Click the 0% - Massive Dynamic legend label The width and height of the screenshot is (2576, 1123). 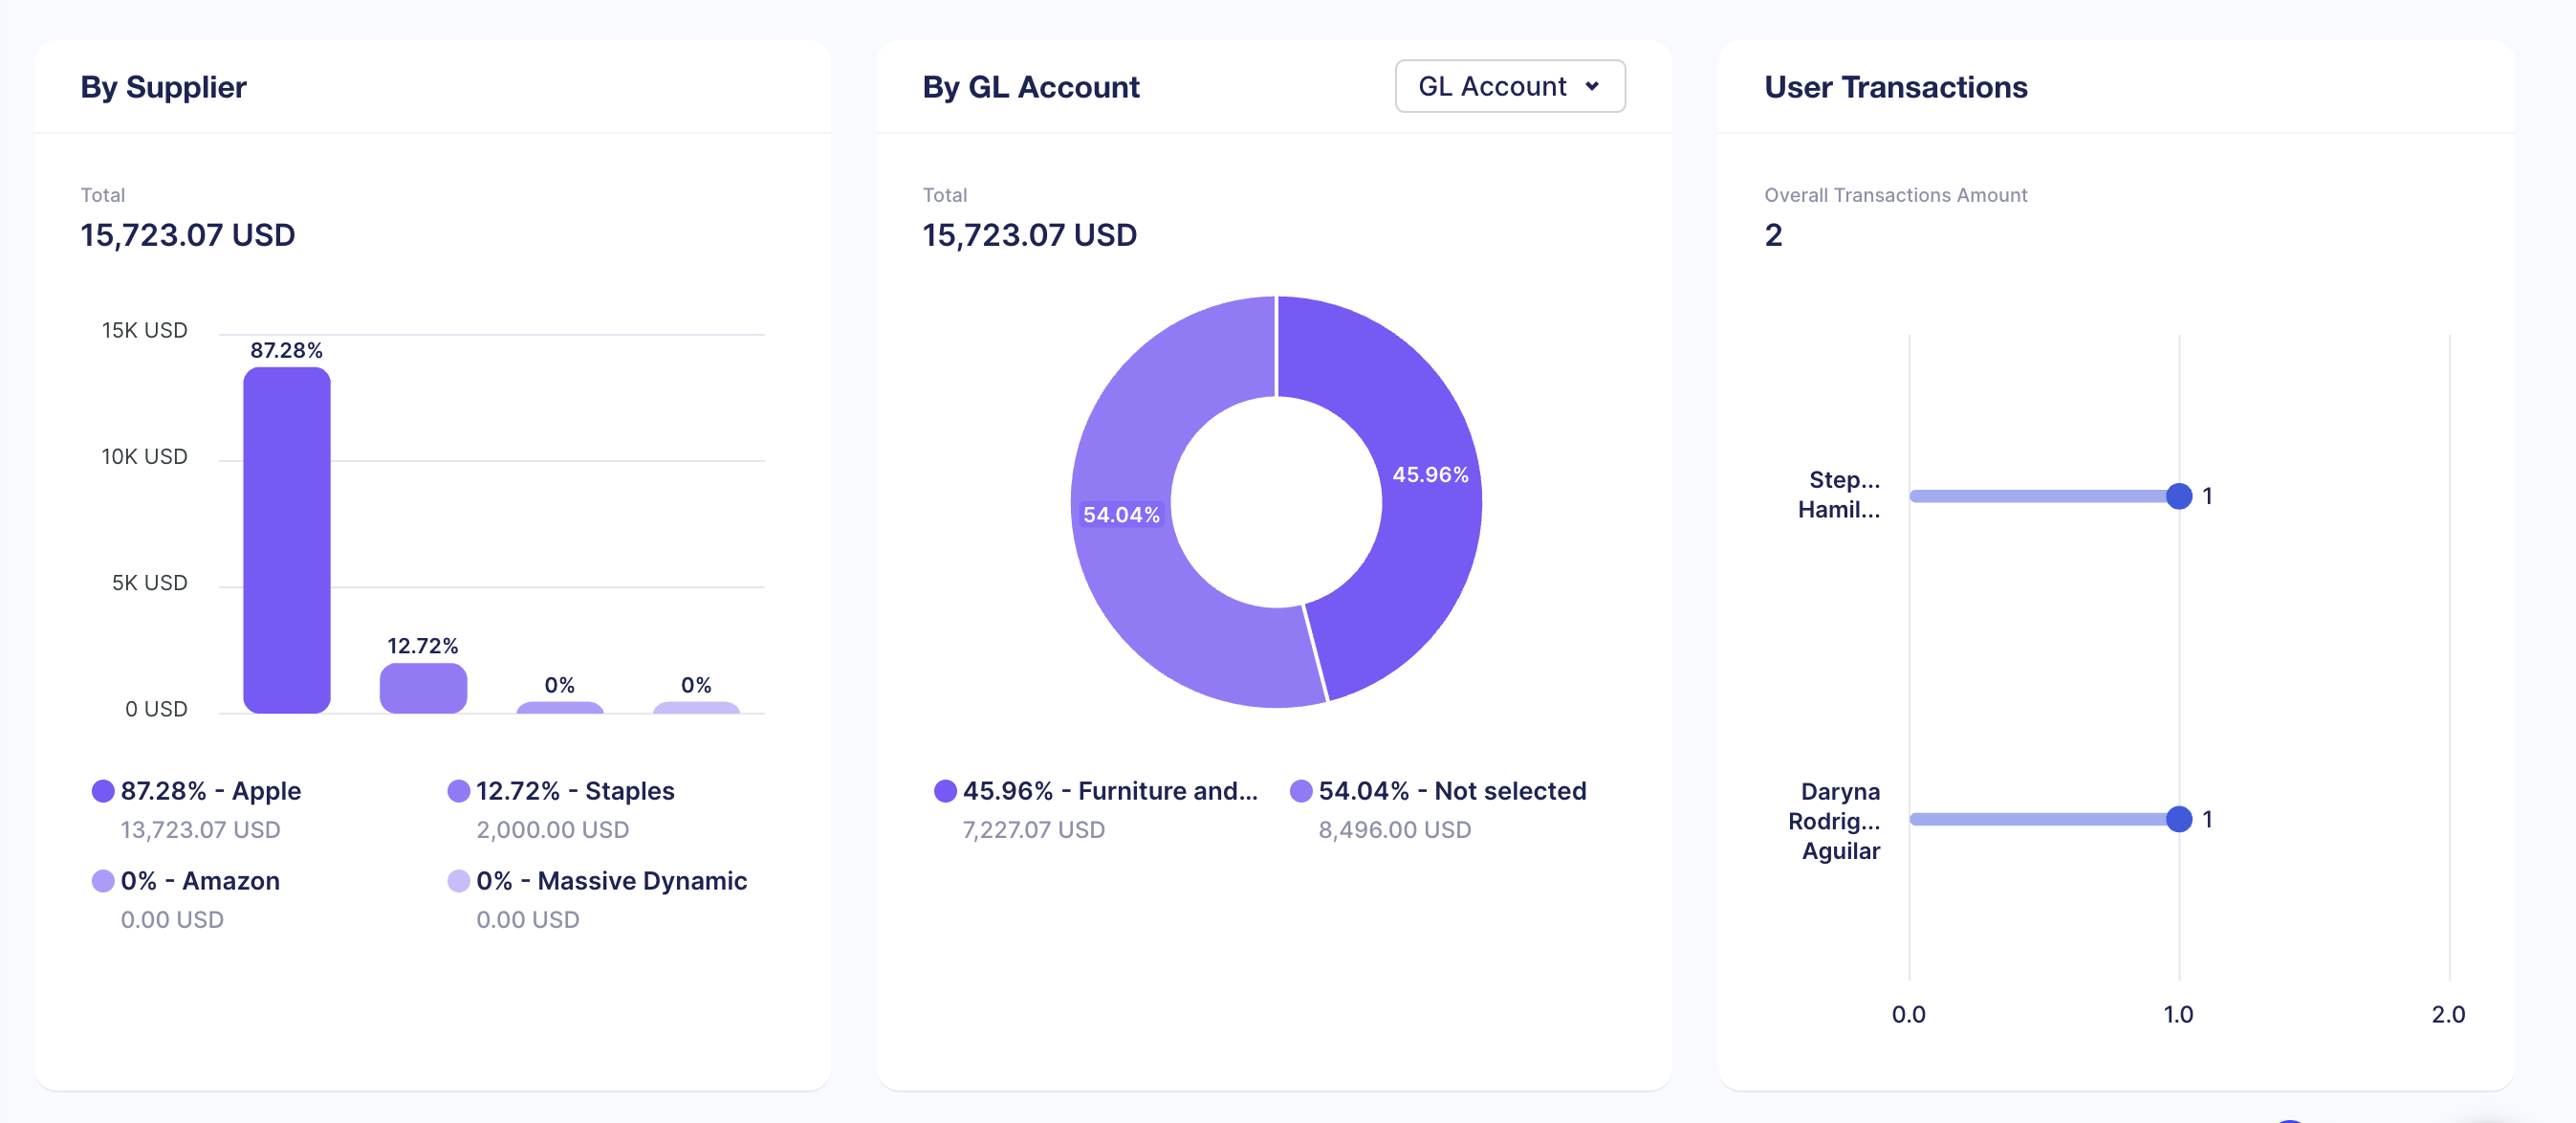tap(611, 881)
